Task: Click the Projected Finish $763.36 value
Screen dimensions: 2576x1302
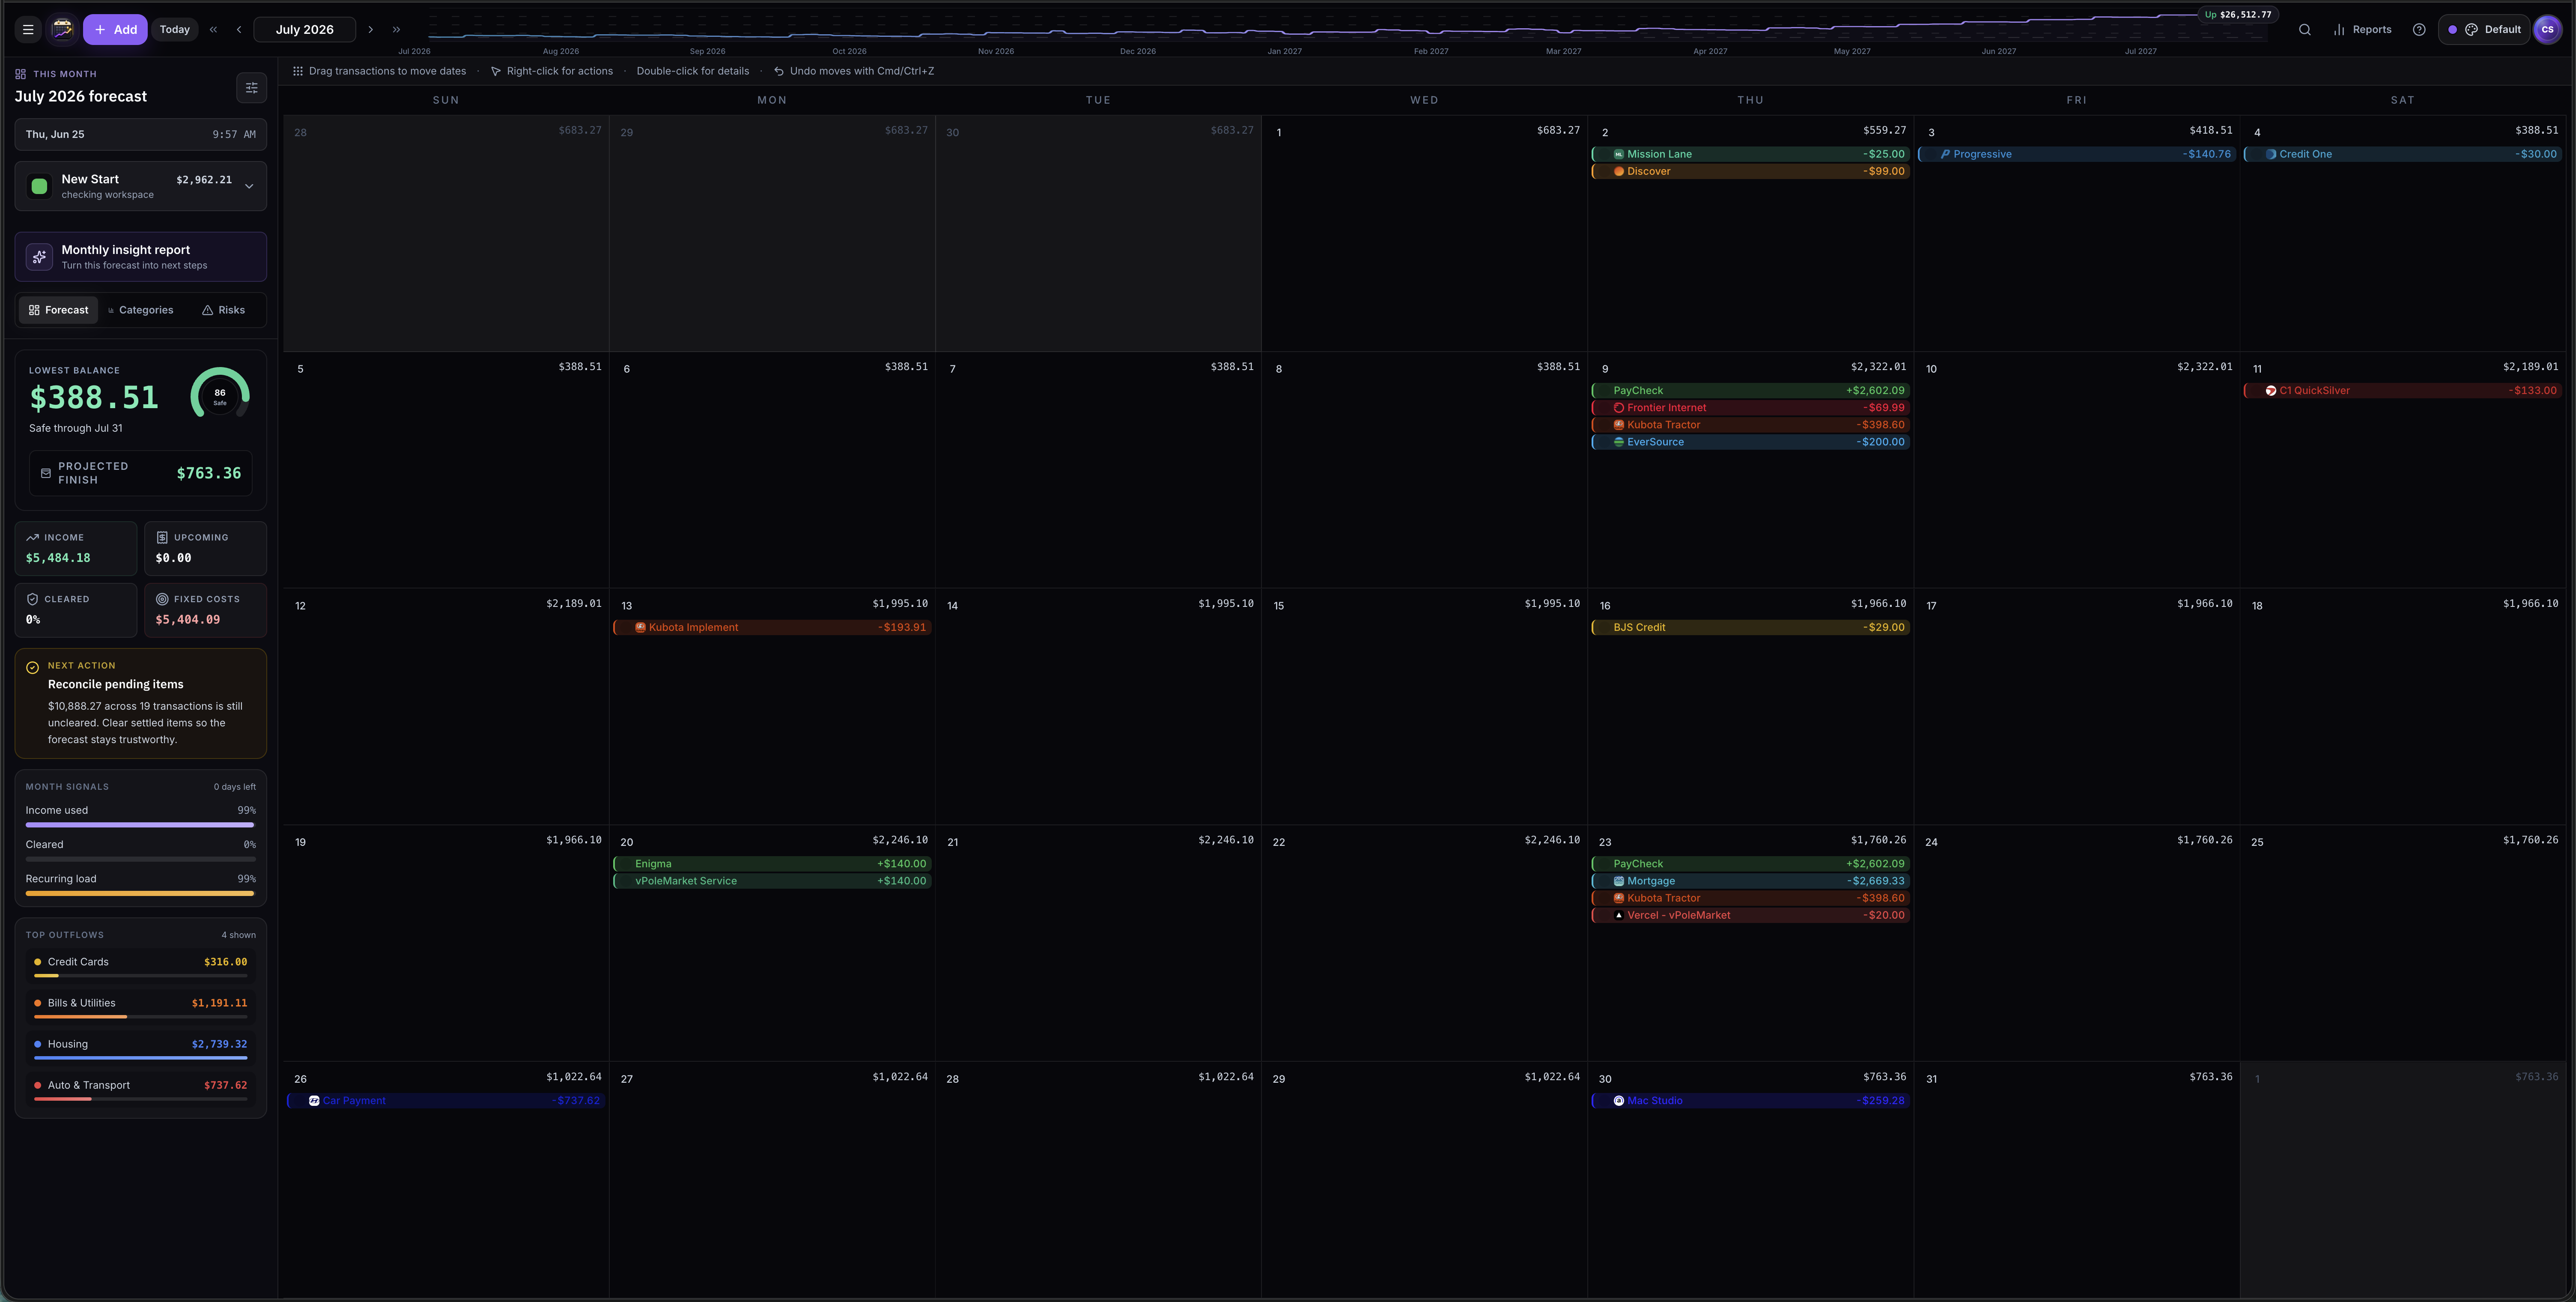Action: click(209, 474)
